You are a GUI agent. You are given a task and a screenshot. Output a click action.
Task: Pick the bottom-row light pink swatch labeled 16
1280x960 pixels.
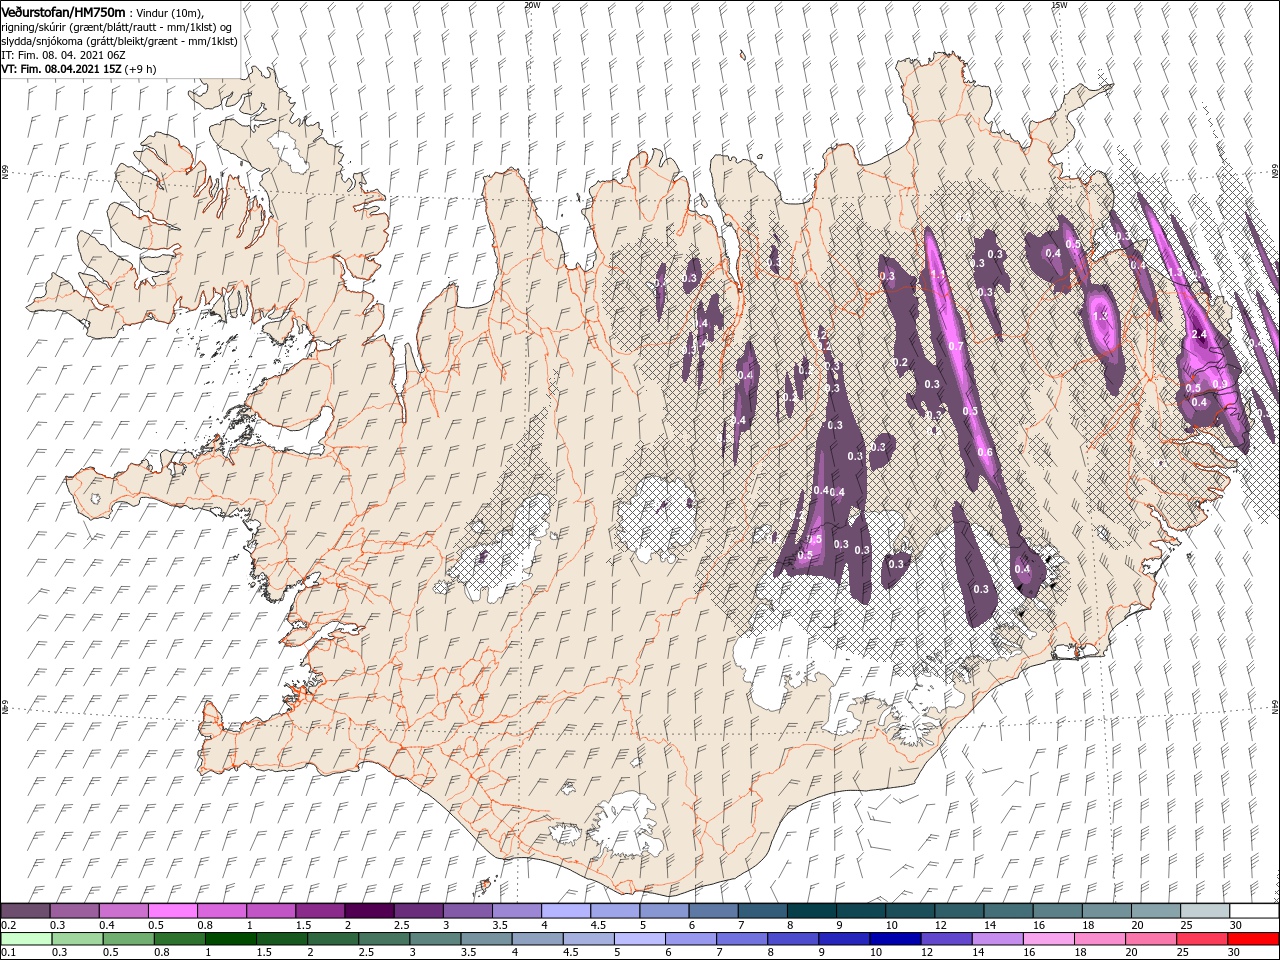pos(1048,939)
